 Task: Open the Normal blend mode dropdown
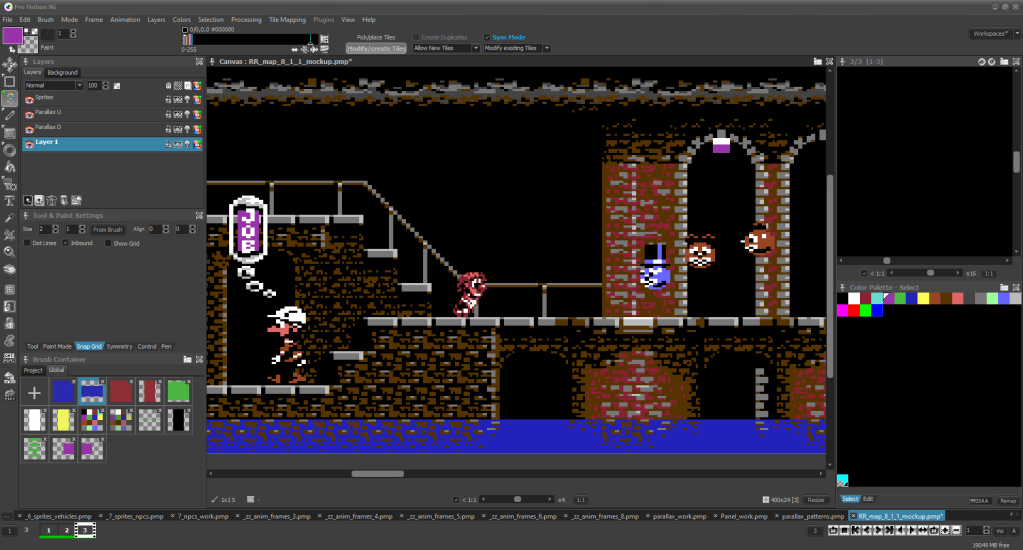coord(52,85)
